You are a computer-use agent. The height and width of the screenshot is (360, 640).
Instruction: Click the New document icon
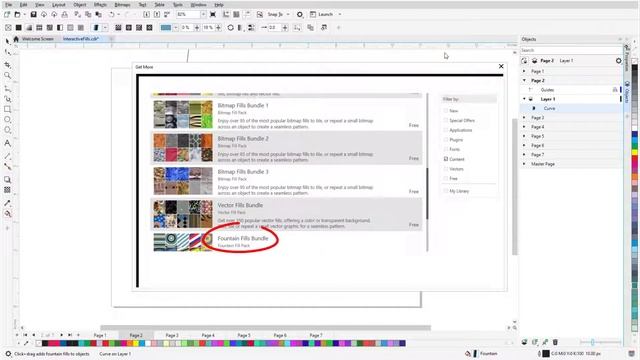click(x=7, y=14)
